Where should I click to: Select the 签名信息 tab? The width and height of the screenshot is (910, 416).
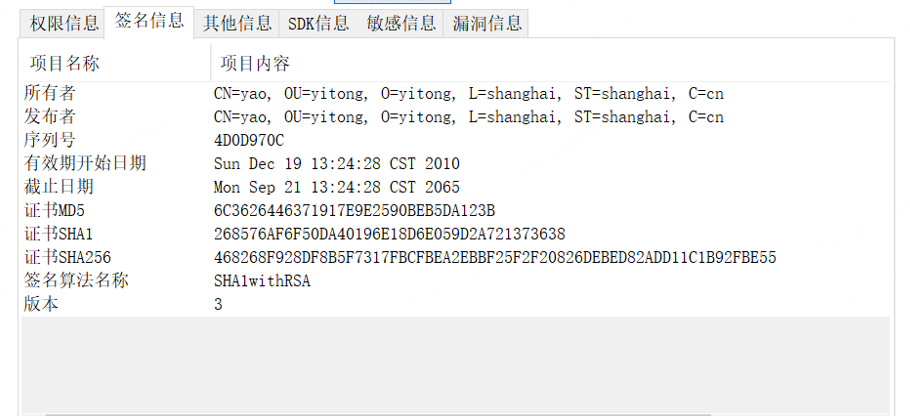point(149,21)
